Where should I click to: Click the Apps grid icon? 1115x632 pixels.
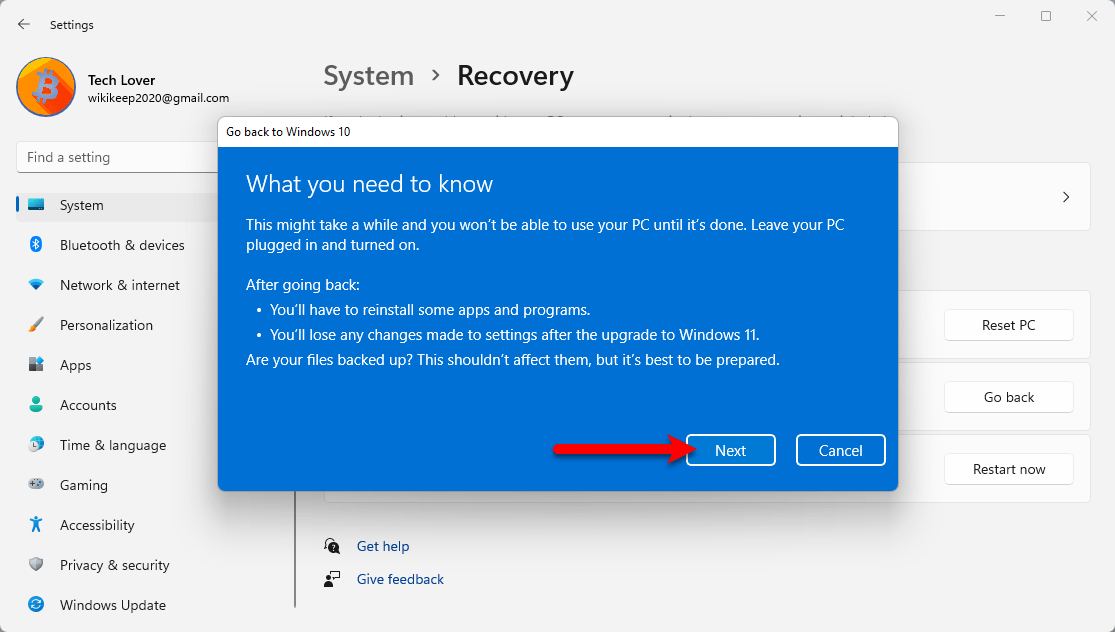coord(36,365)
